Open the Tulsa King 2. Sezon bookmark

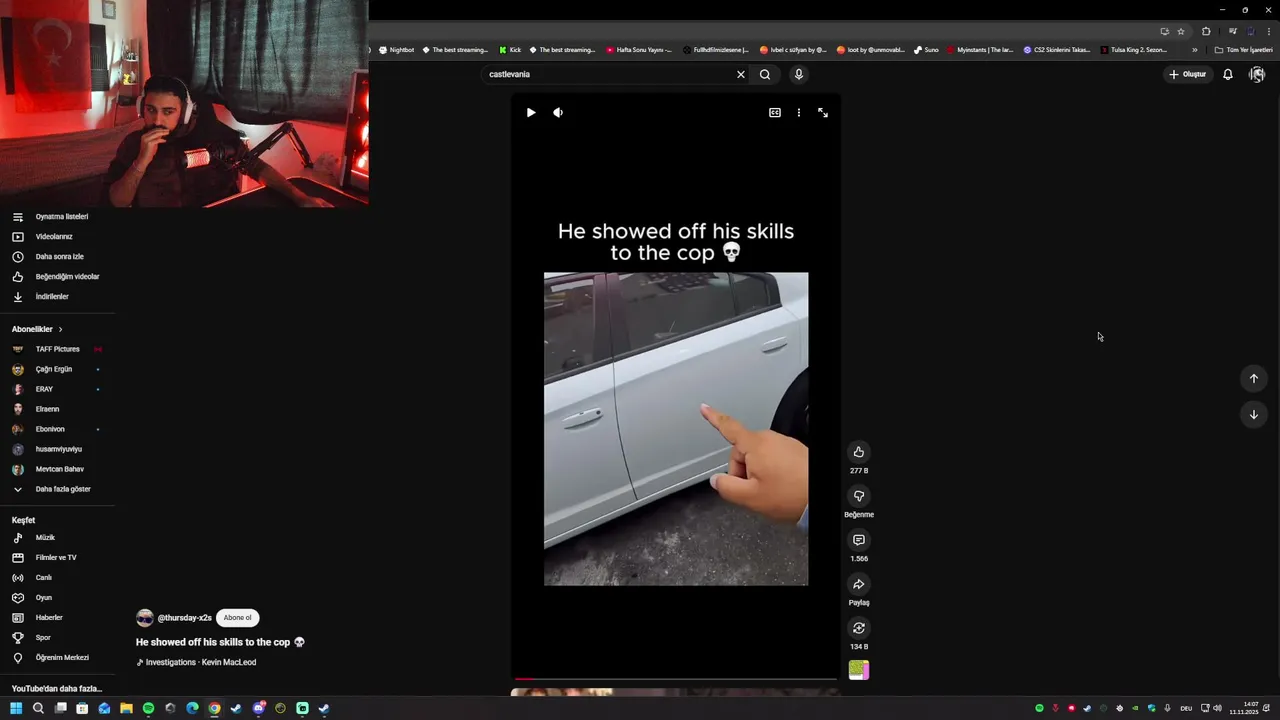[x=1133, y=50]
